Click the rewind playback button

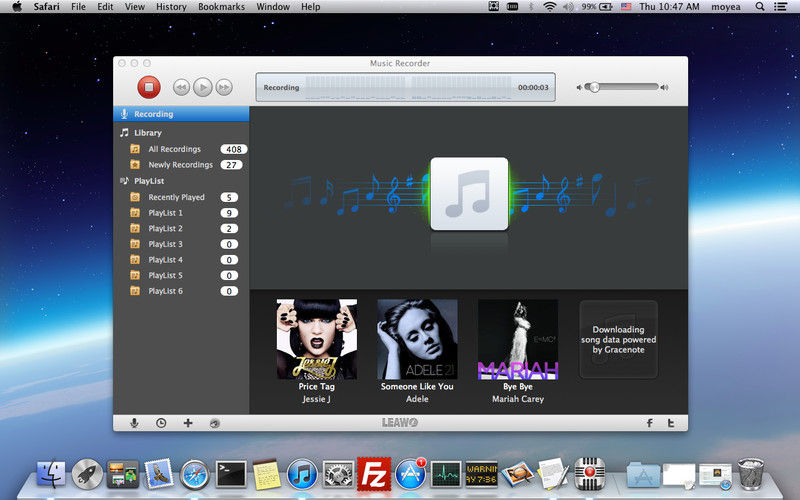coord(181,88)
